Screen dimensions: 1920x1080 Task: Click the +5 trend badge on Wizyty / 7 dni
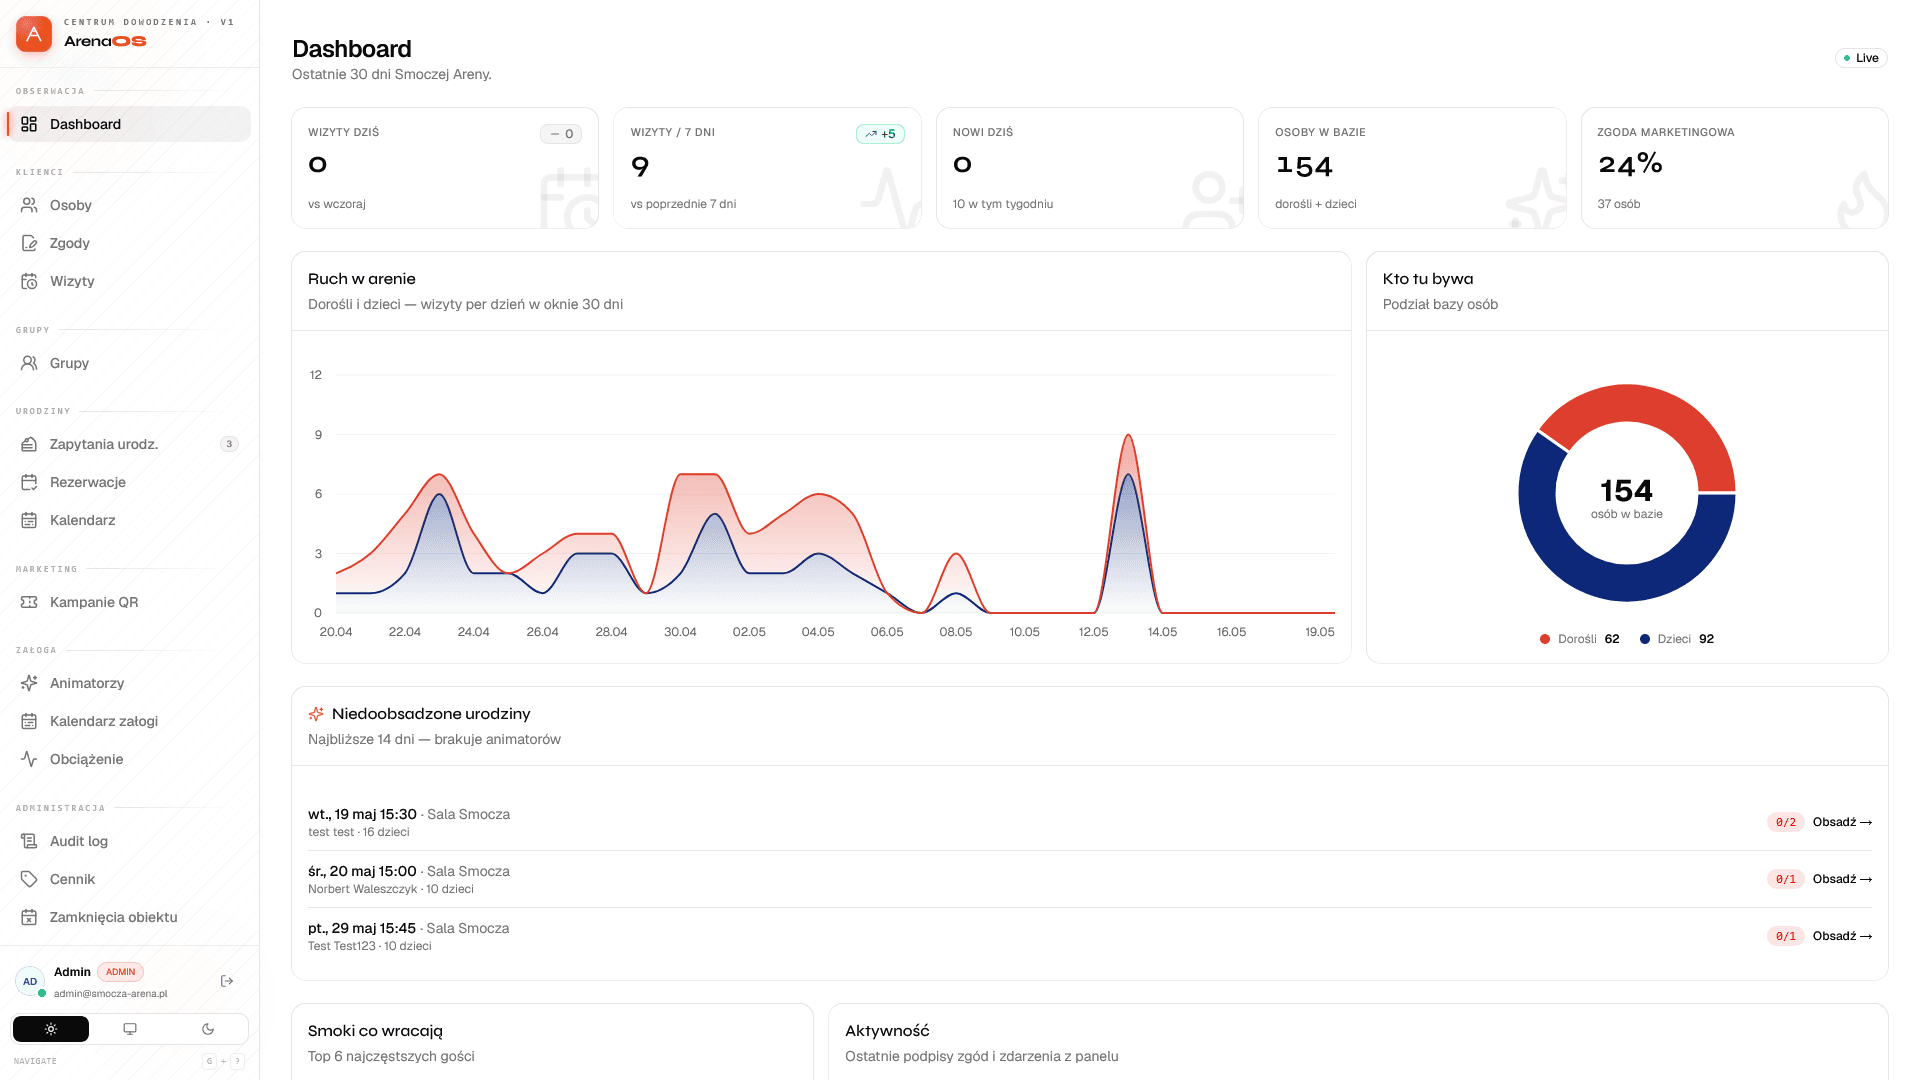coord(880,134)
